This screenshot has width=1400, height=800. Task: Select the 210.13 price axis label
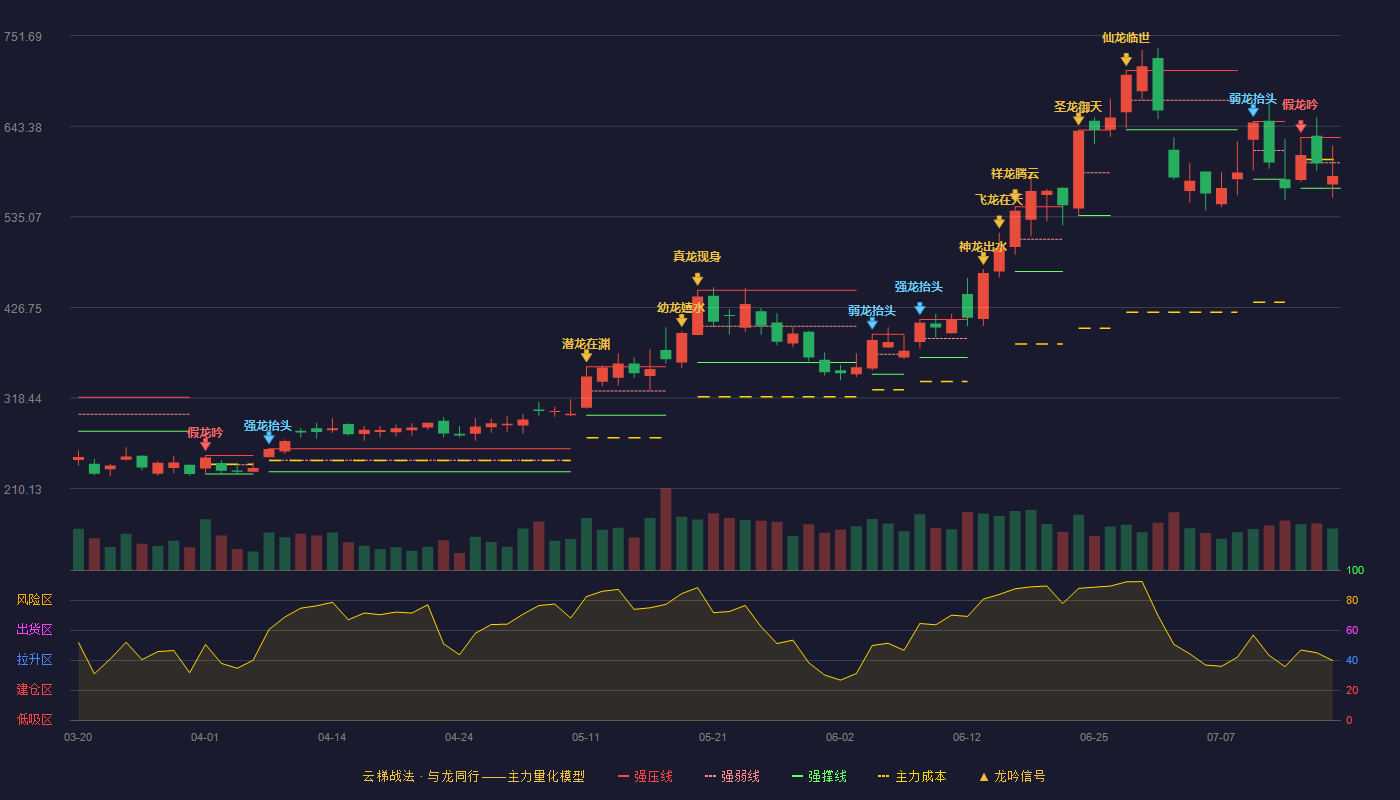coord(23,489)
